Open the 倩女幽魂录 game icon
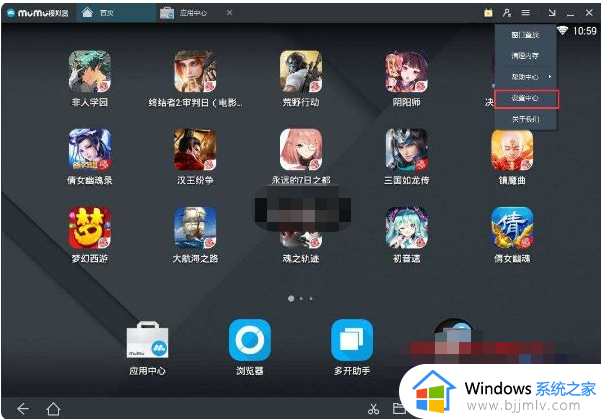The image size is (601, 419). tap(90, 150)
